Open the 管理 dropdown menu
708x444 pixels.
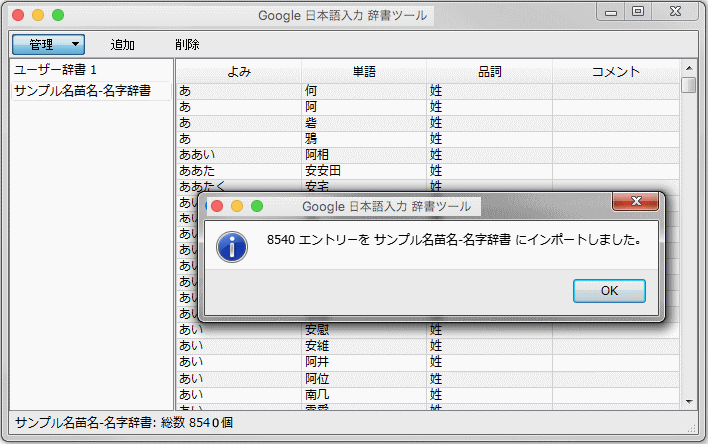[48, 44]
